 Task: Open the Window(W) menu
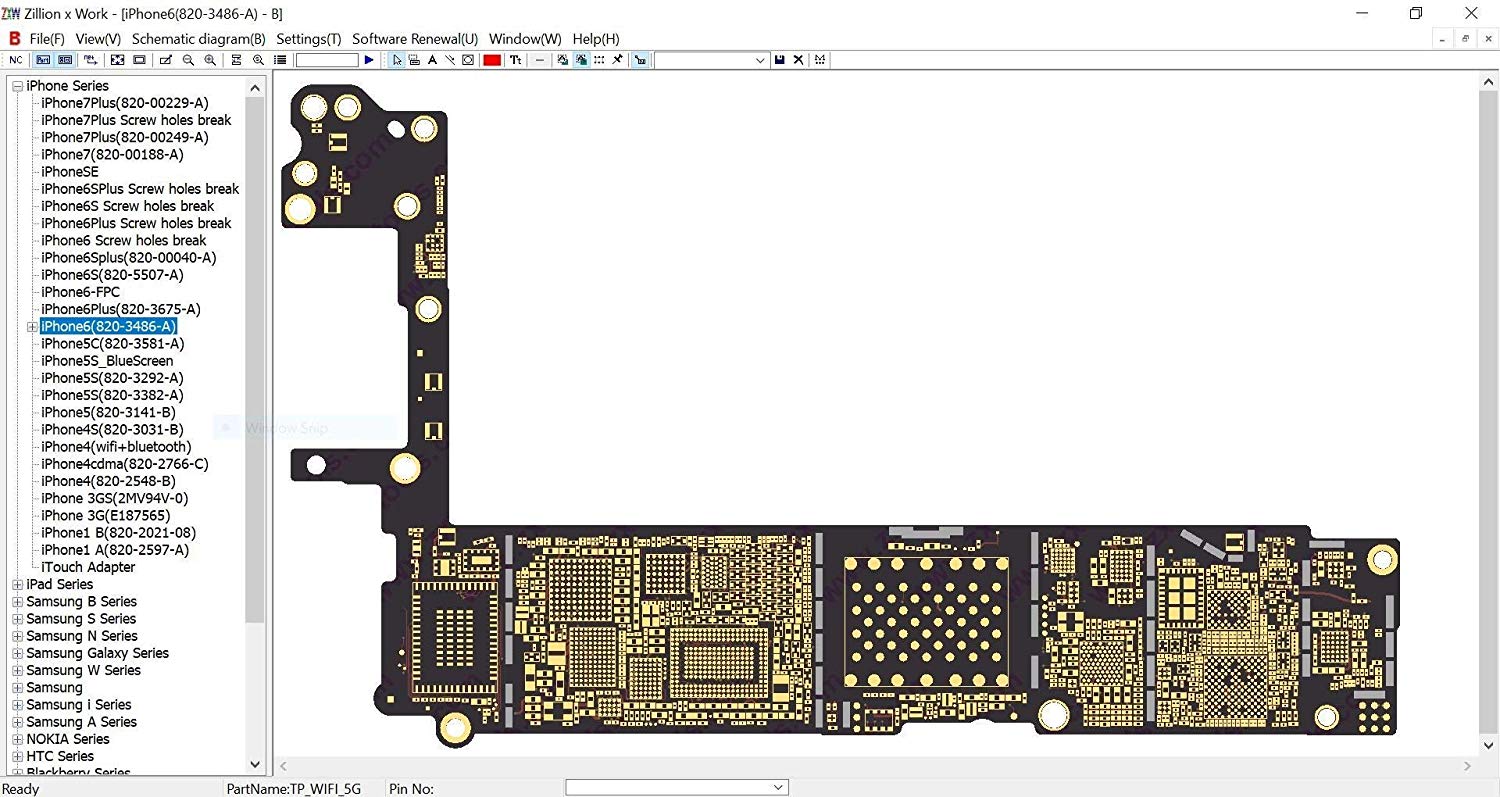coord(525,39)
